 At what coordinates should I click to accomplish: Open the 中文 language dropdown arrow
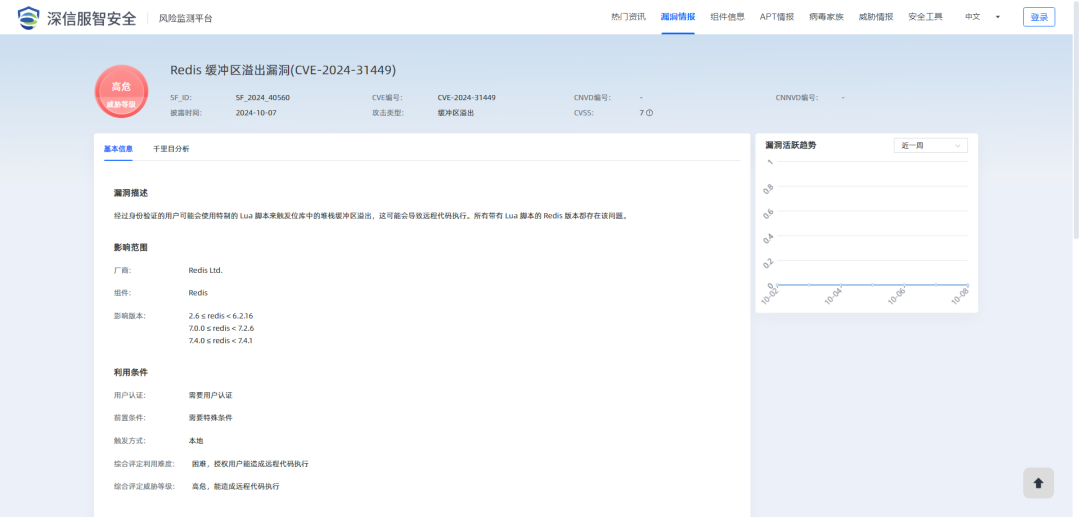point(997,17)
